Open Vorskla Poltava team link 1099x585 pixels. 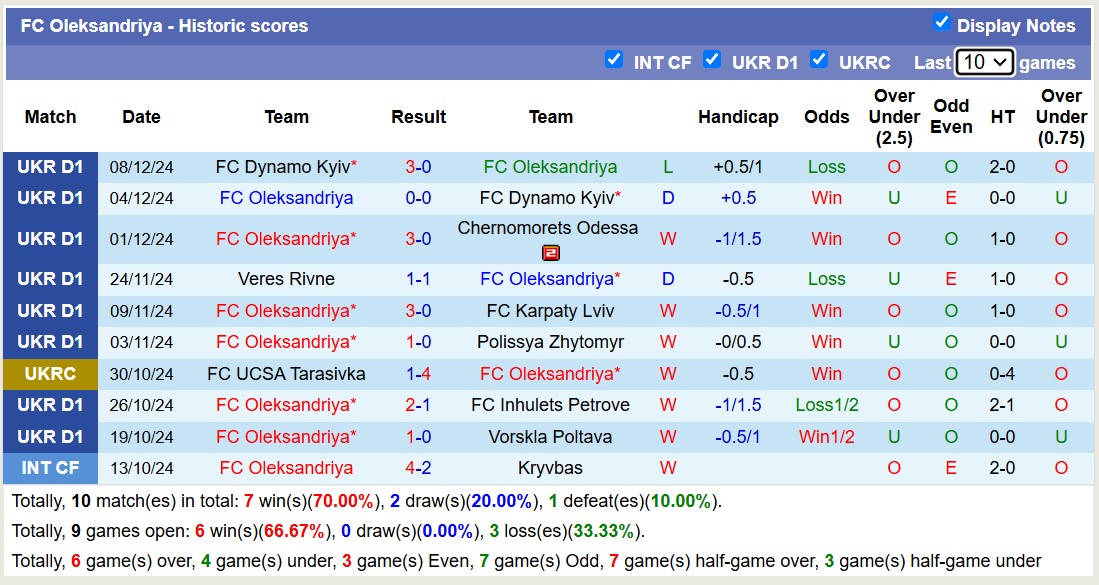(x=550, y=437)
